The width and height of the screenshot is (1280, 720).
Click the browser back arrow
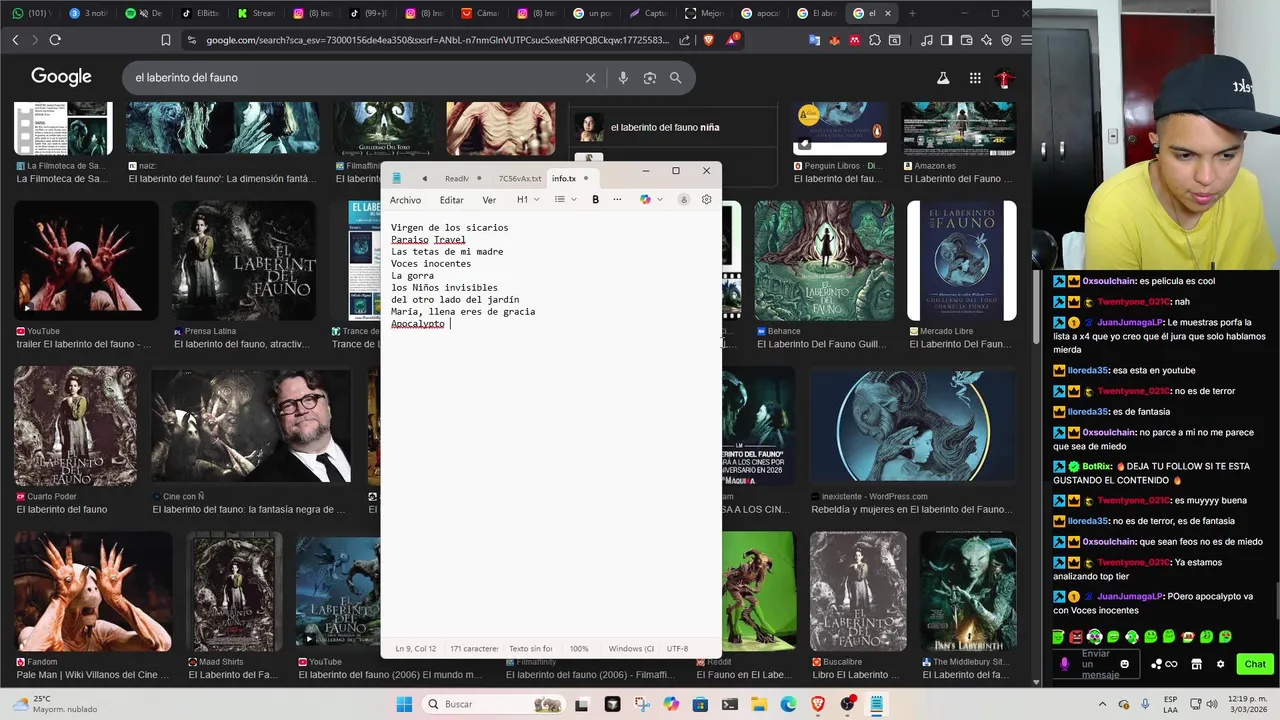coord(15,40)
